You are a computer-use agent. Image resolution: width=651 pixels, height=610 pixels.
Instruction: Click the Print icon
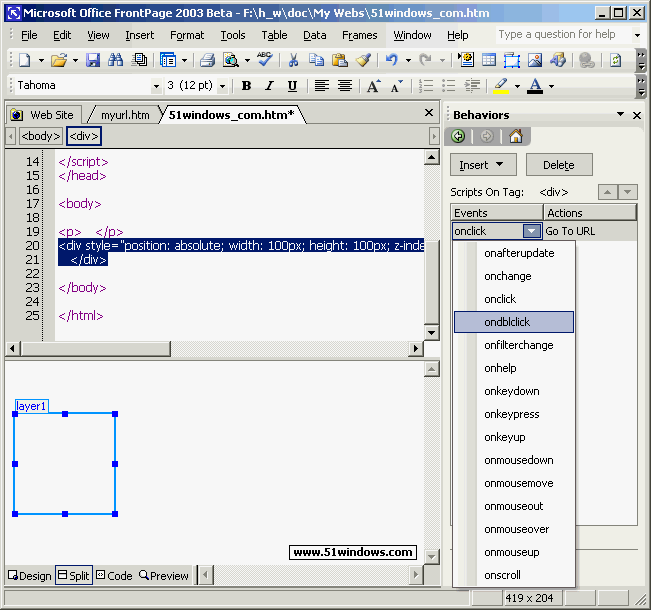click(x=207, y=60)
